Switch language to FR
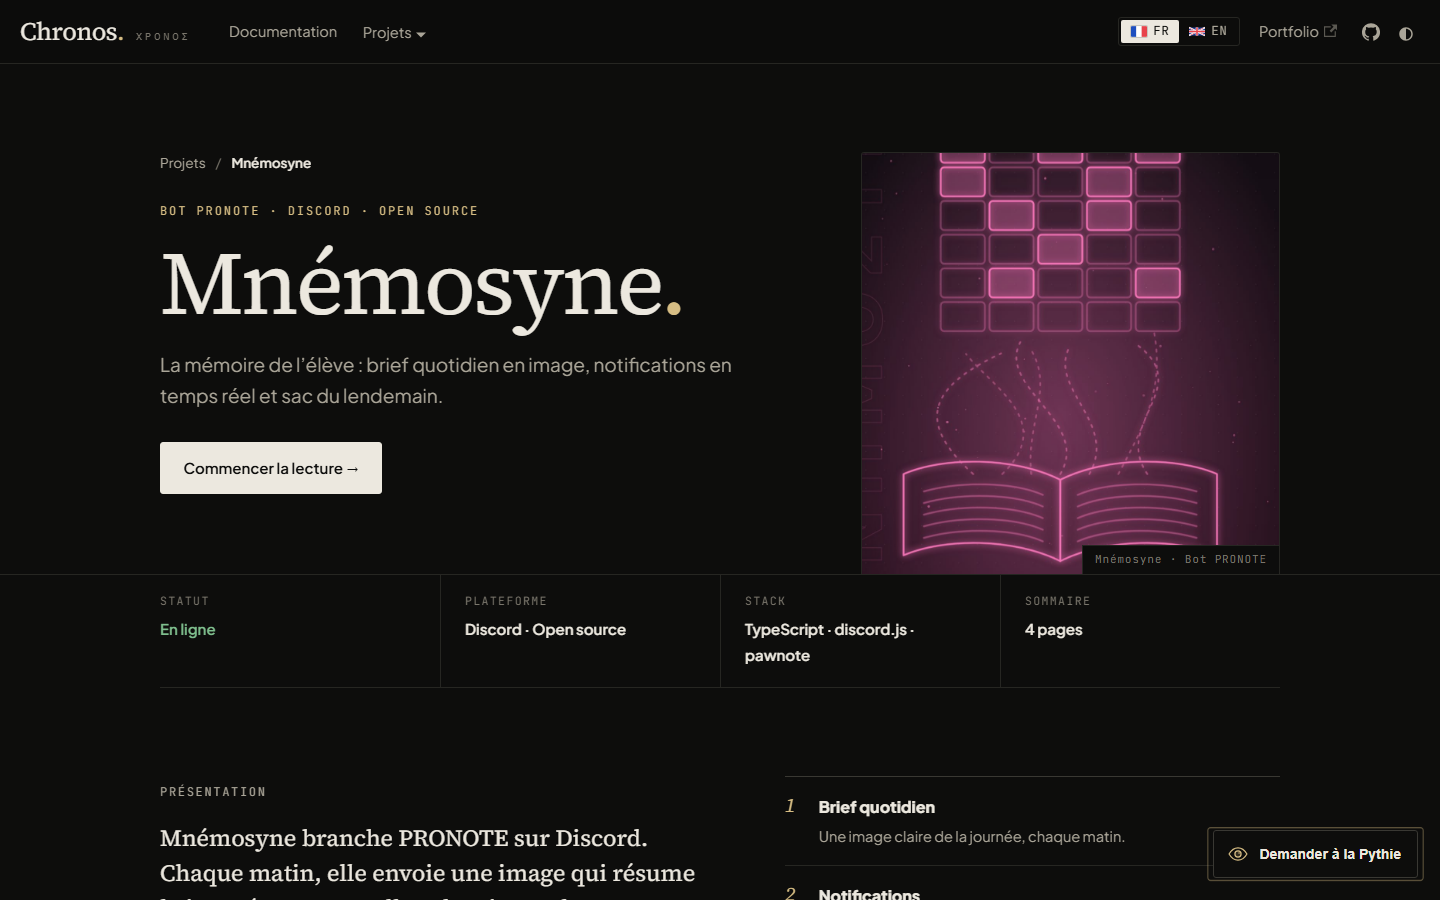1440x900 pixels. click(1150, 31)
